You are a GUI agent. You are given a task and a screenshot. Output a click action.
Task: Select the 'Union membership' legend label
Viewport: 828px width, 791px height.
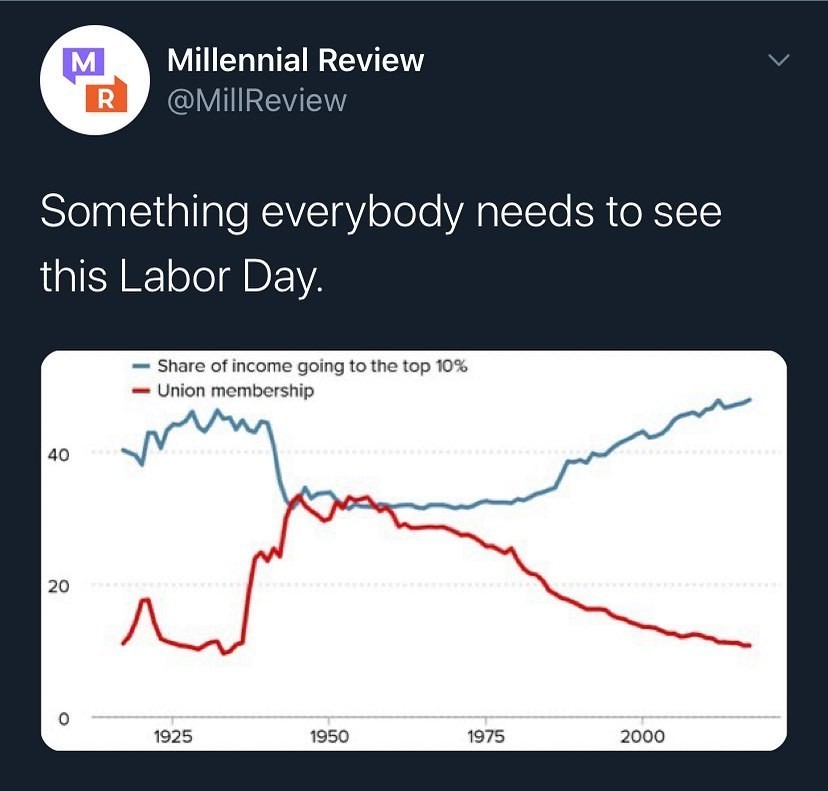[236, 391]
